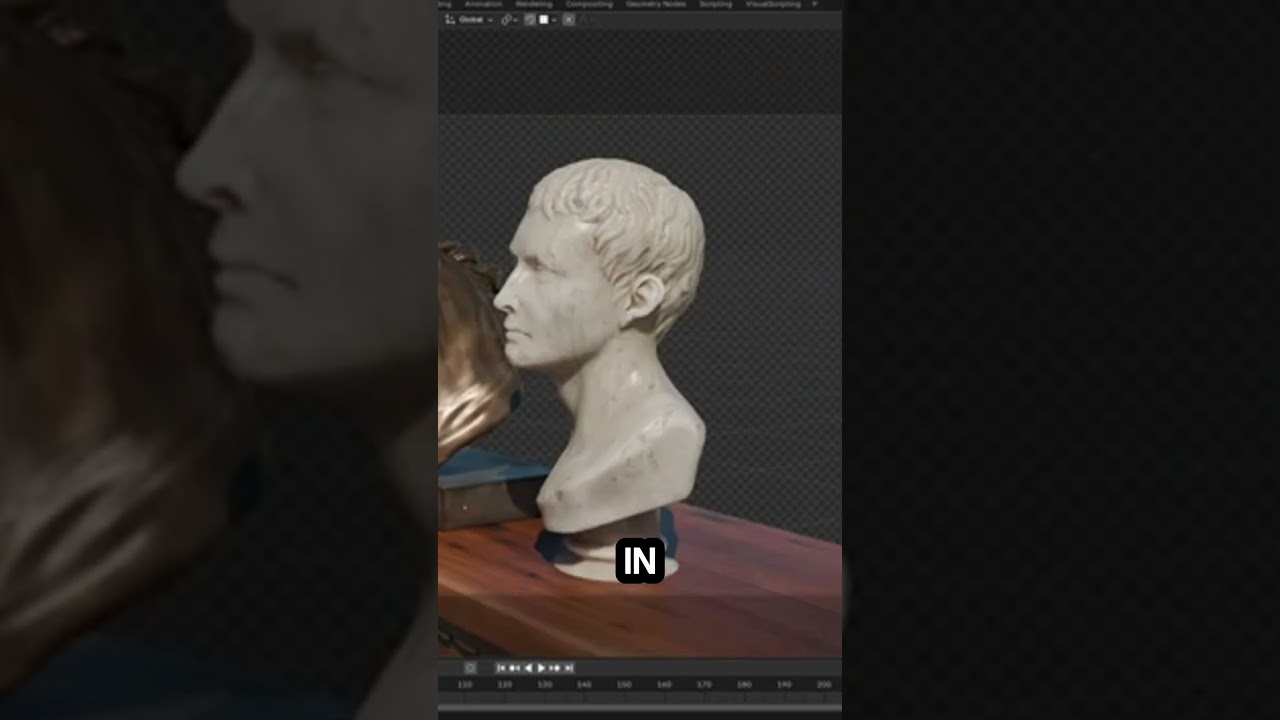Open the VisualScripting workspace tab
The height and width of the screenshot is (720, 1280).
point(773,4)
